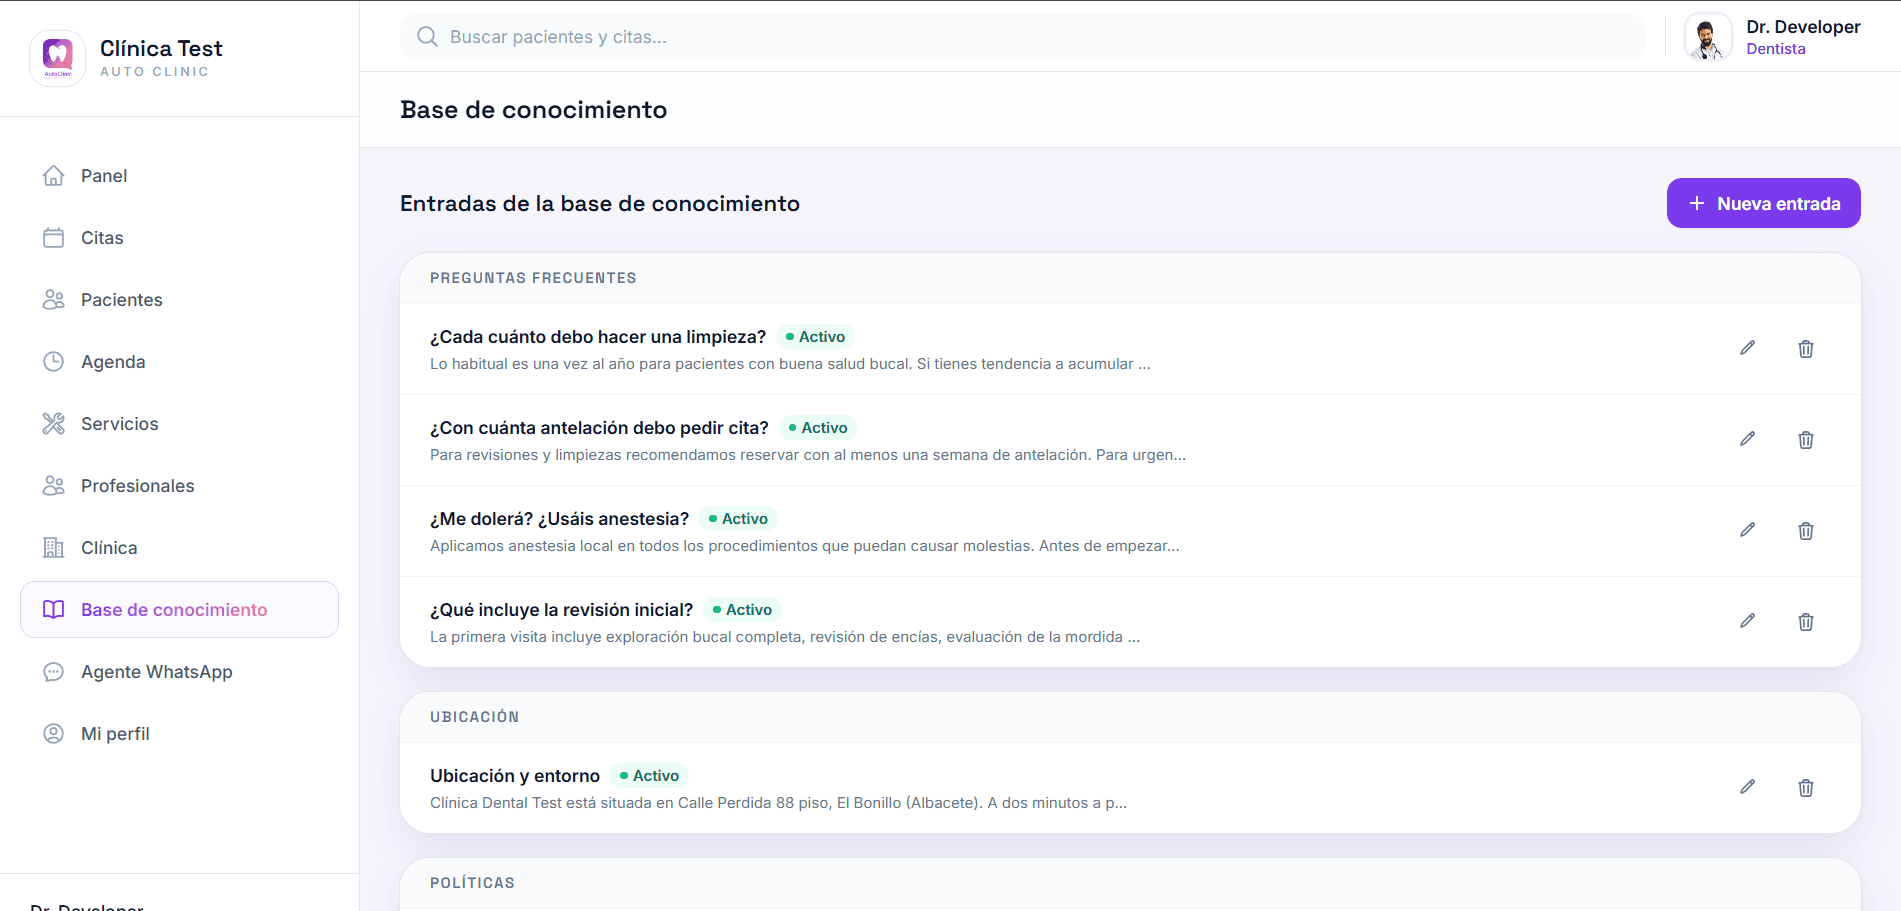The width and height of the screenshot is (1901, 911).
Task: Click 'Entradas de la base de conocimiento' heading
Action: click(600, 204)
